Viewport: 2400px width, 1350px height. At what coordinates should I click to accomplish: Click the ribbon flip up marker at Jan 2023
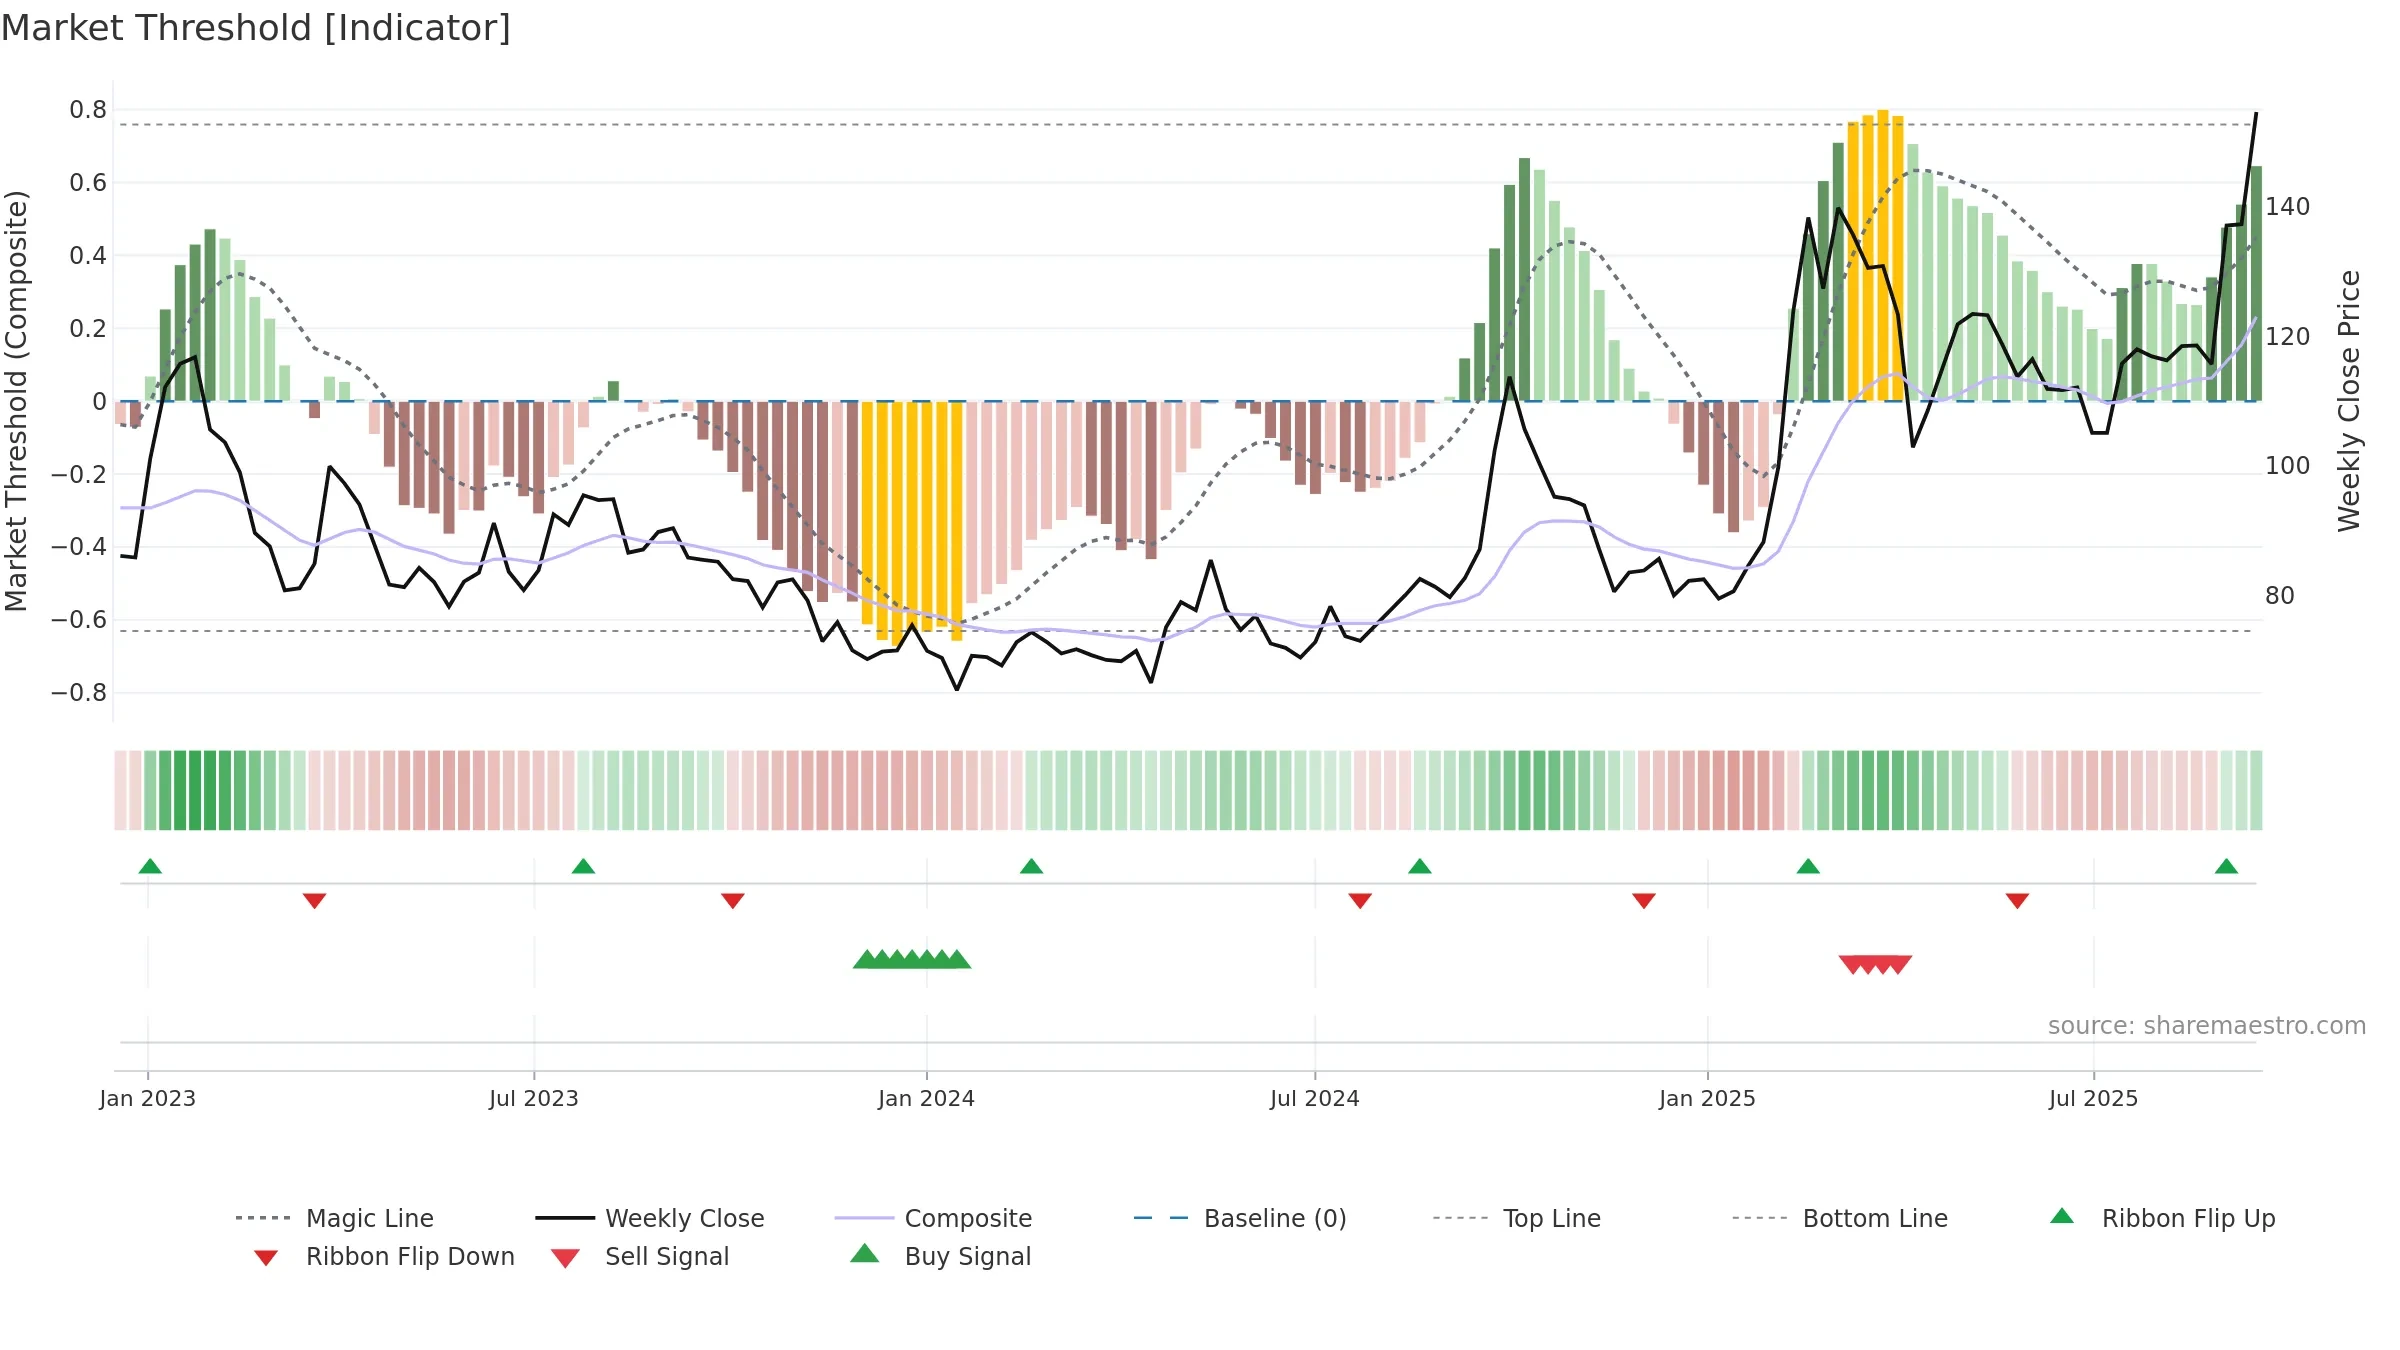pos(150,866)
